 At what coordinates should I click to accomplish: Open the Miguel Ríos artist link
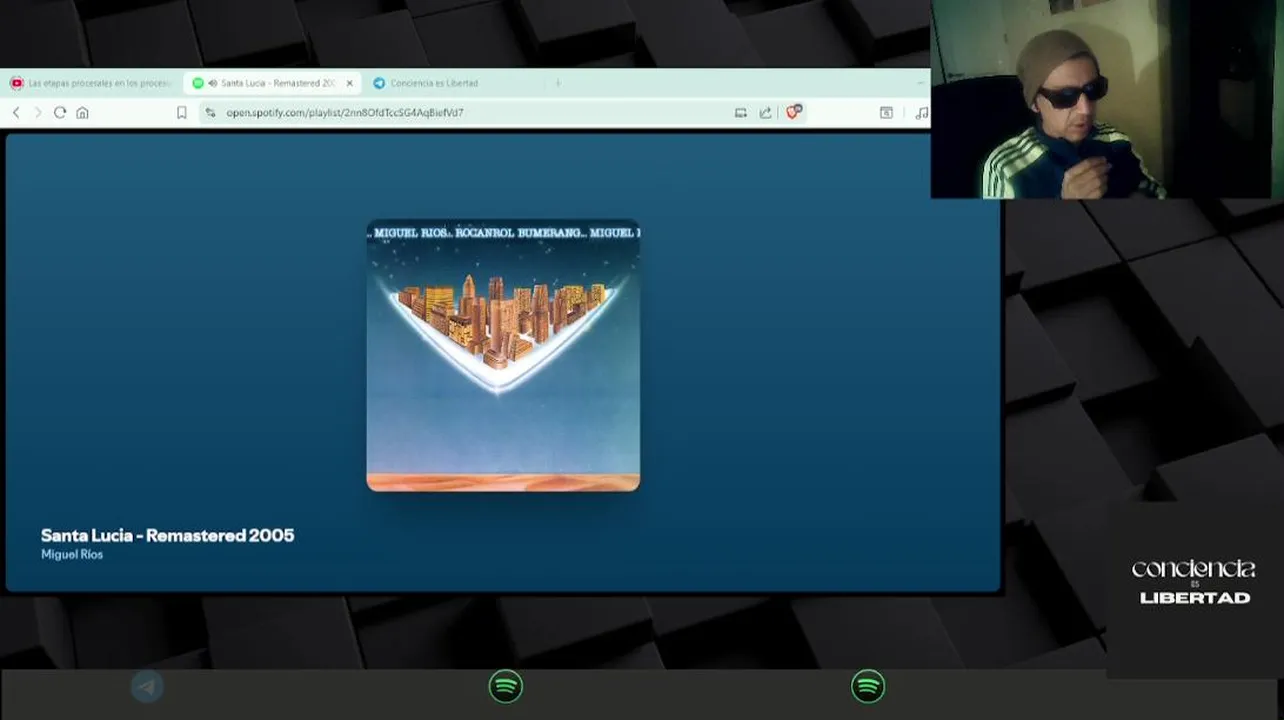(72, 554)
